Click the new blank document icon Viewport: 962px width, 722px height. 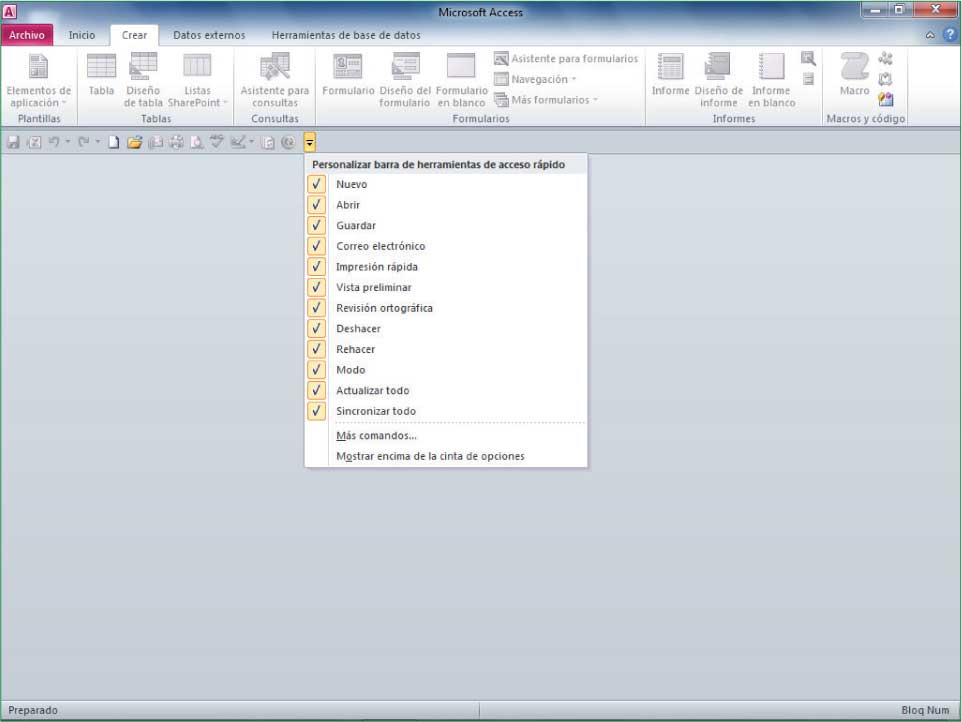[114, 142]
